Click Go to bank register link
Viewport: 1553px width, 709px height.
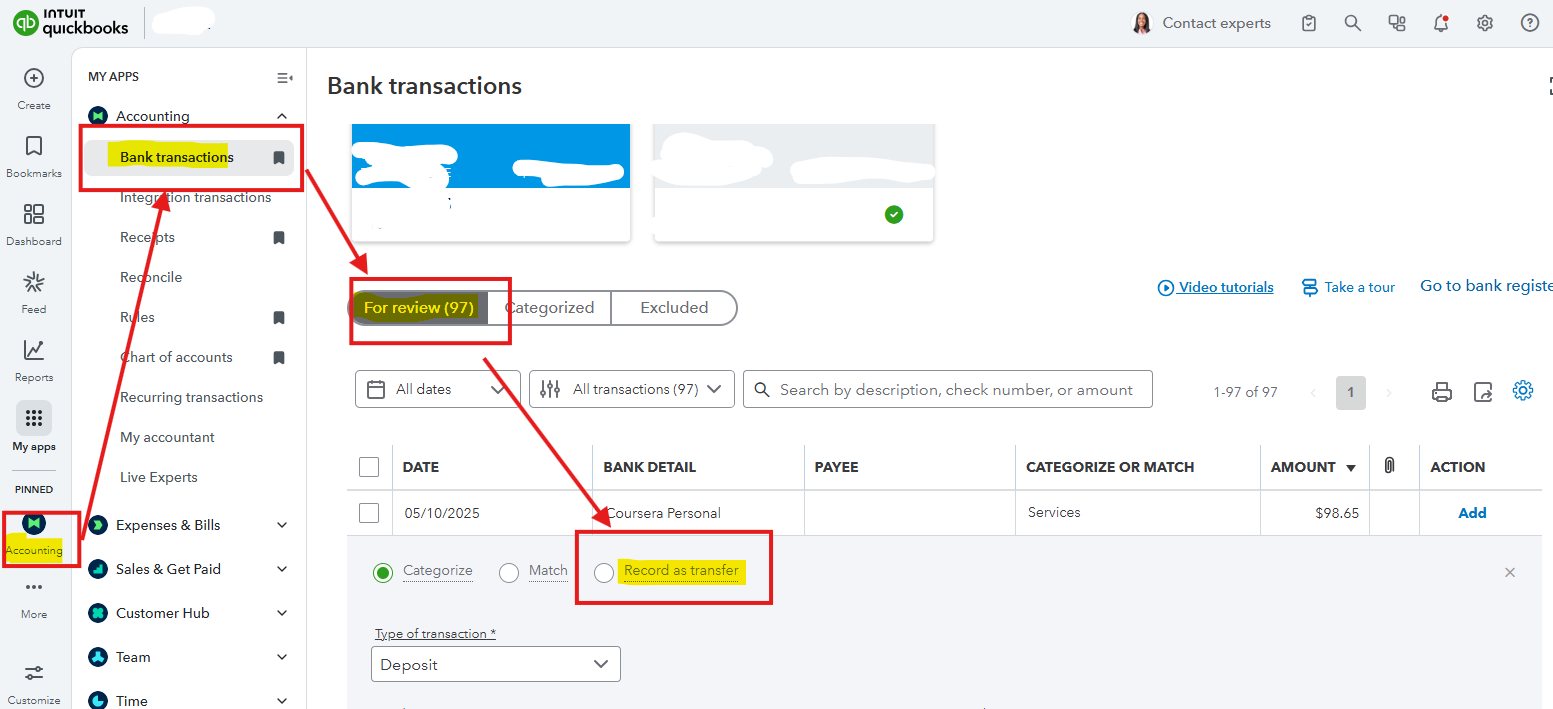pos(1486,286)
